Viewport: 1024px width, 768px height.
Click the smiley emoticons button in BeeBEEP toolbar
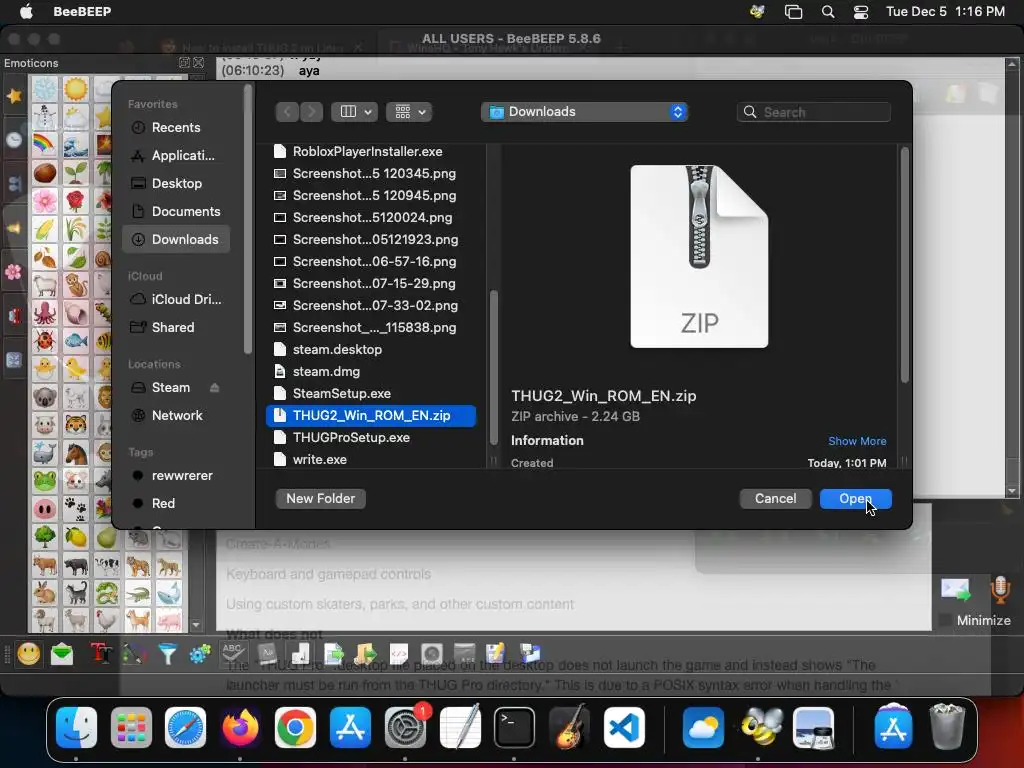[29, 654]
